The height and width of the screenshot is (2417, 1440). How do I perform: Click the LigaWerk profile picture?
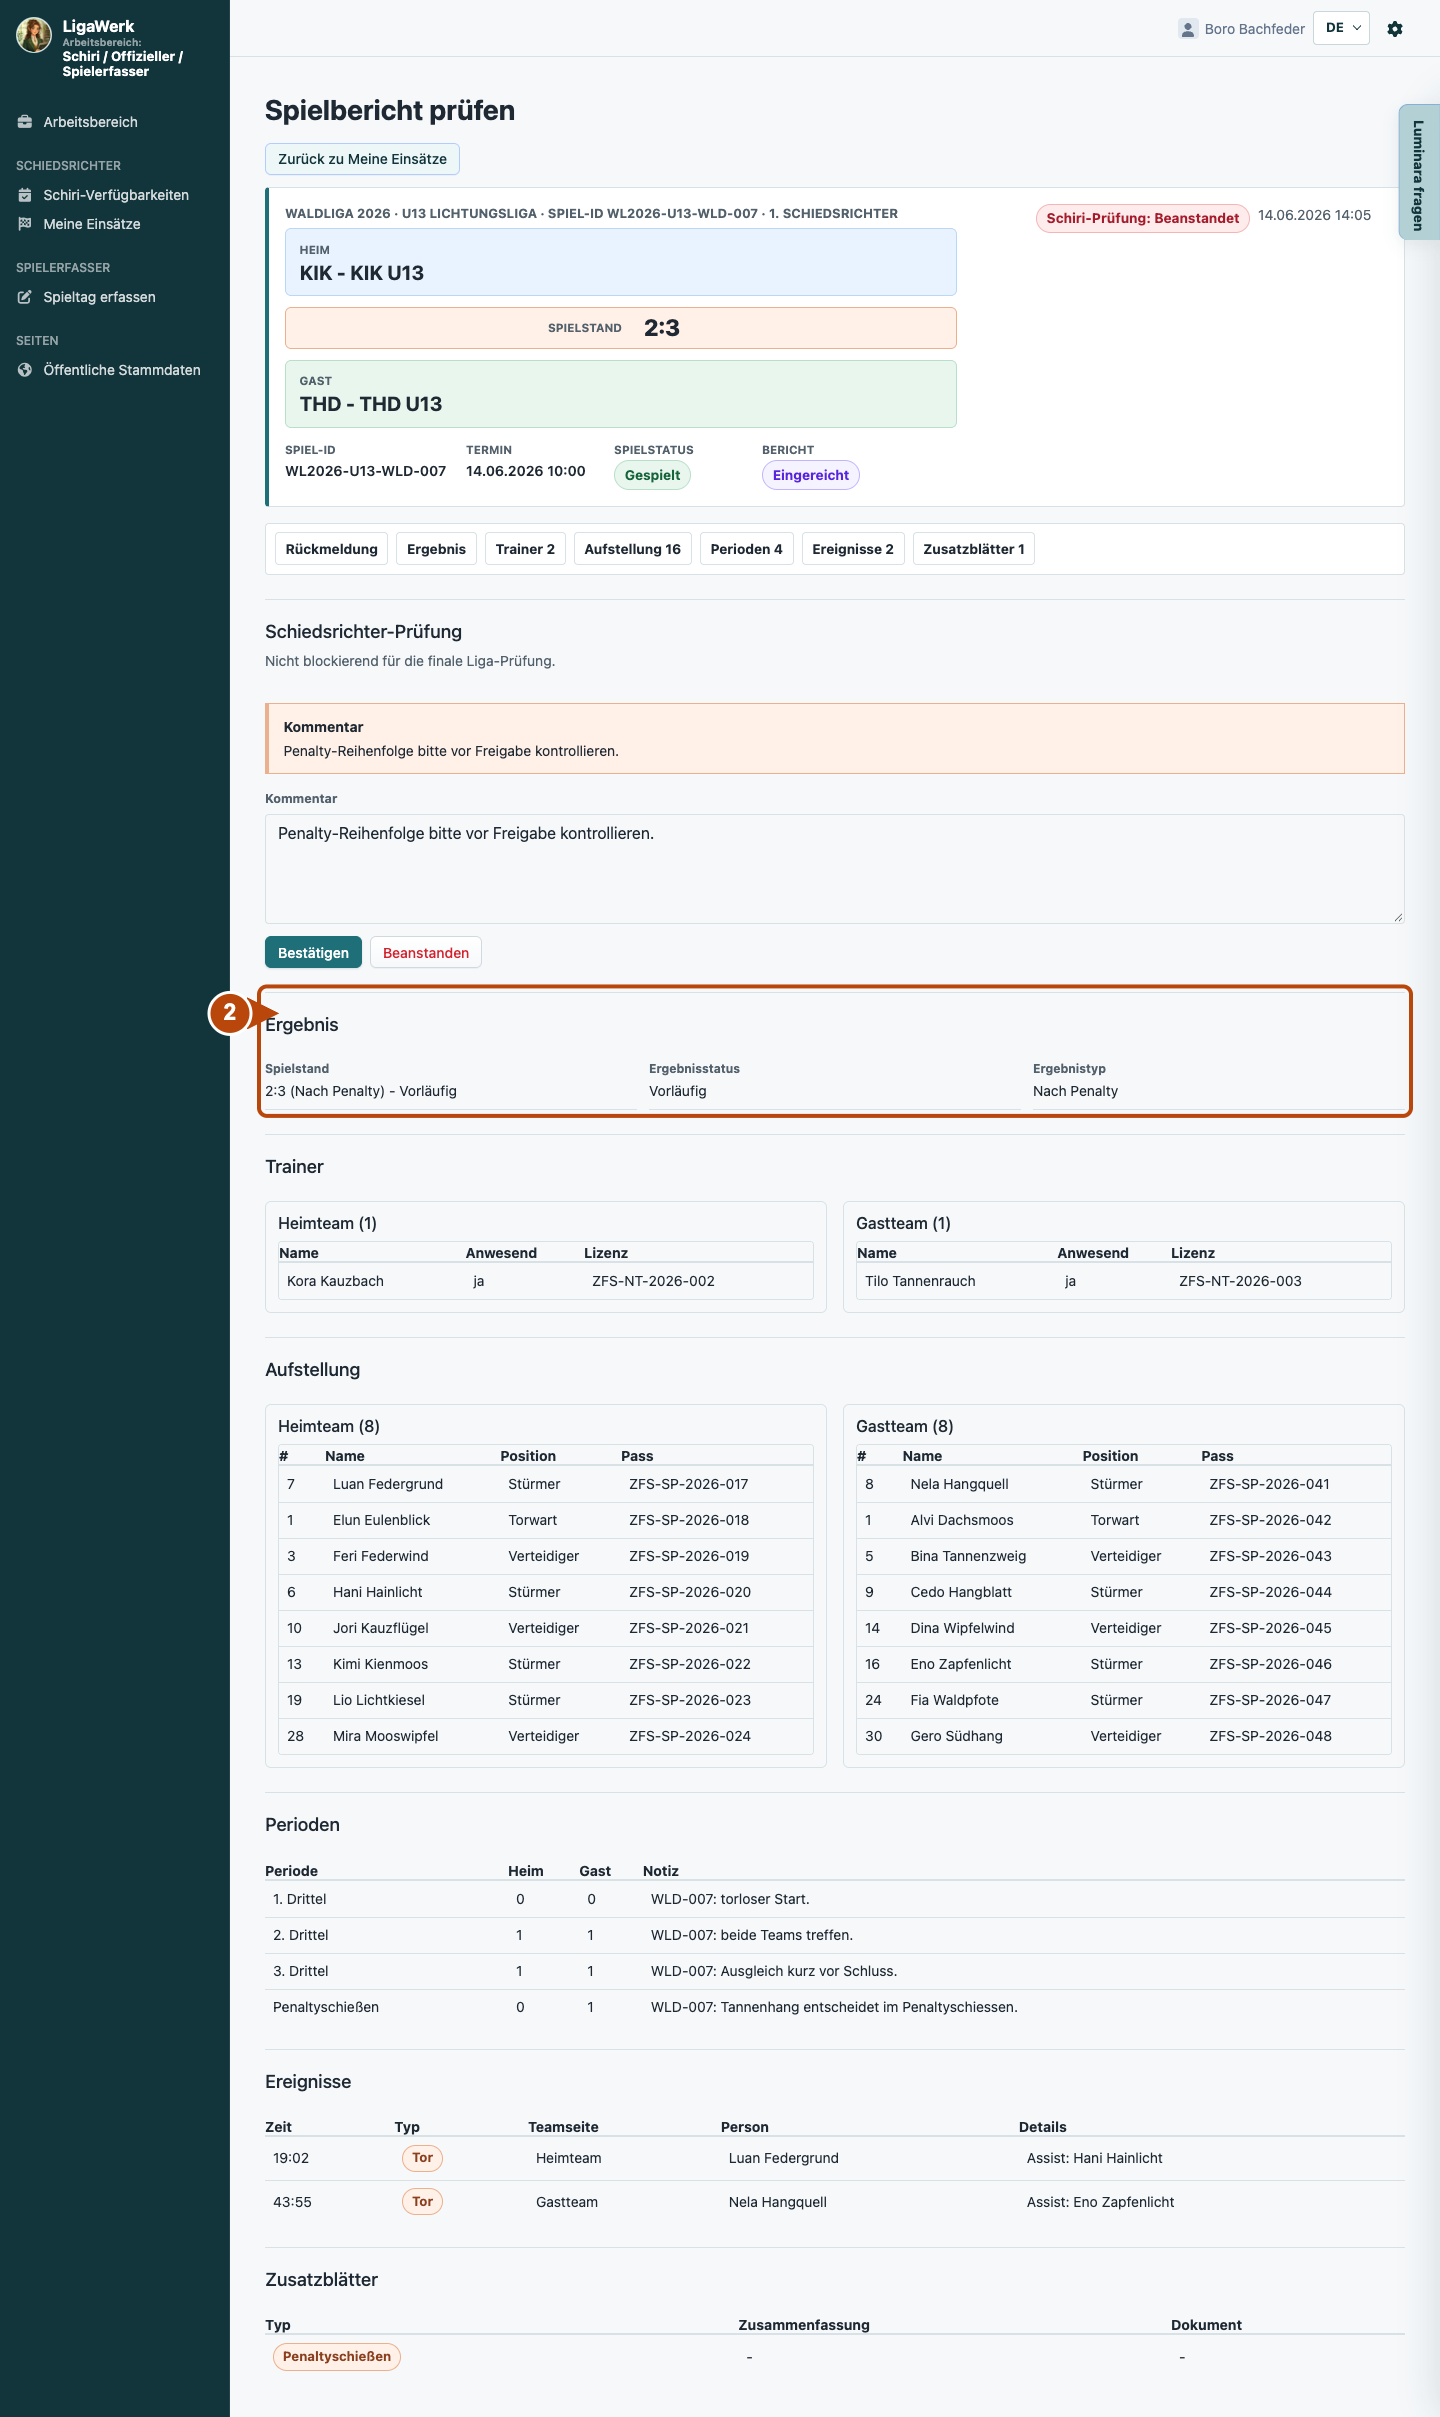tap(34, 35)
